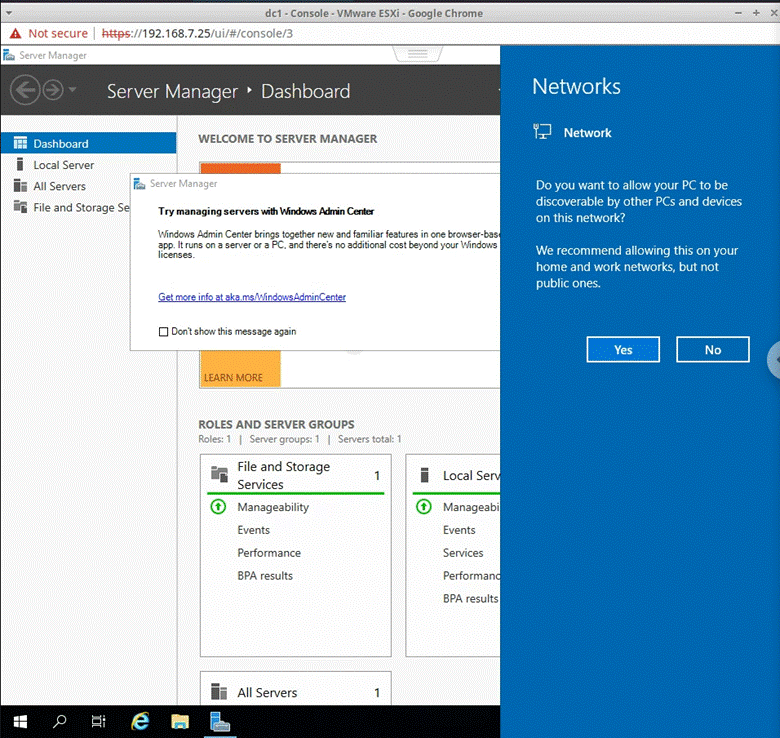Click LEARN MORE tile
Screen dimensions: 780x738
pyautogui.click(x=233, y=377)
